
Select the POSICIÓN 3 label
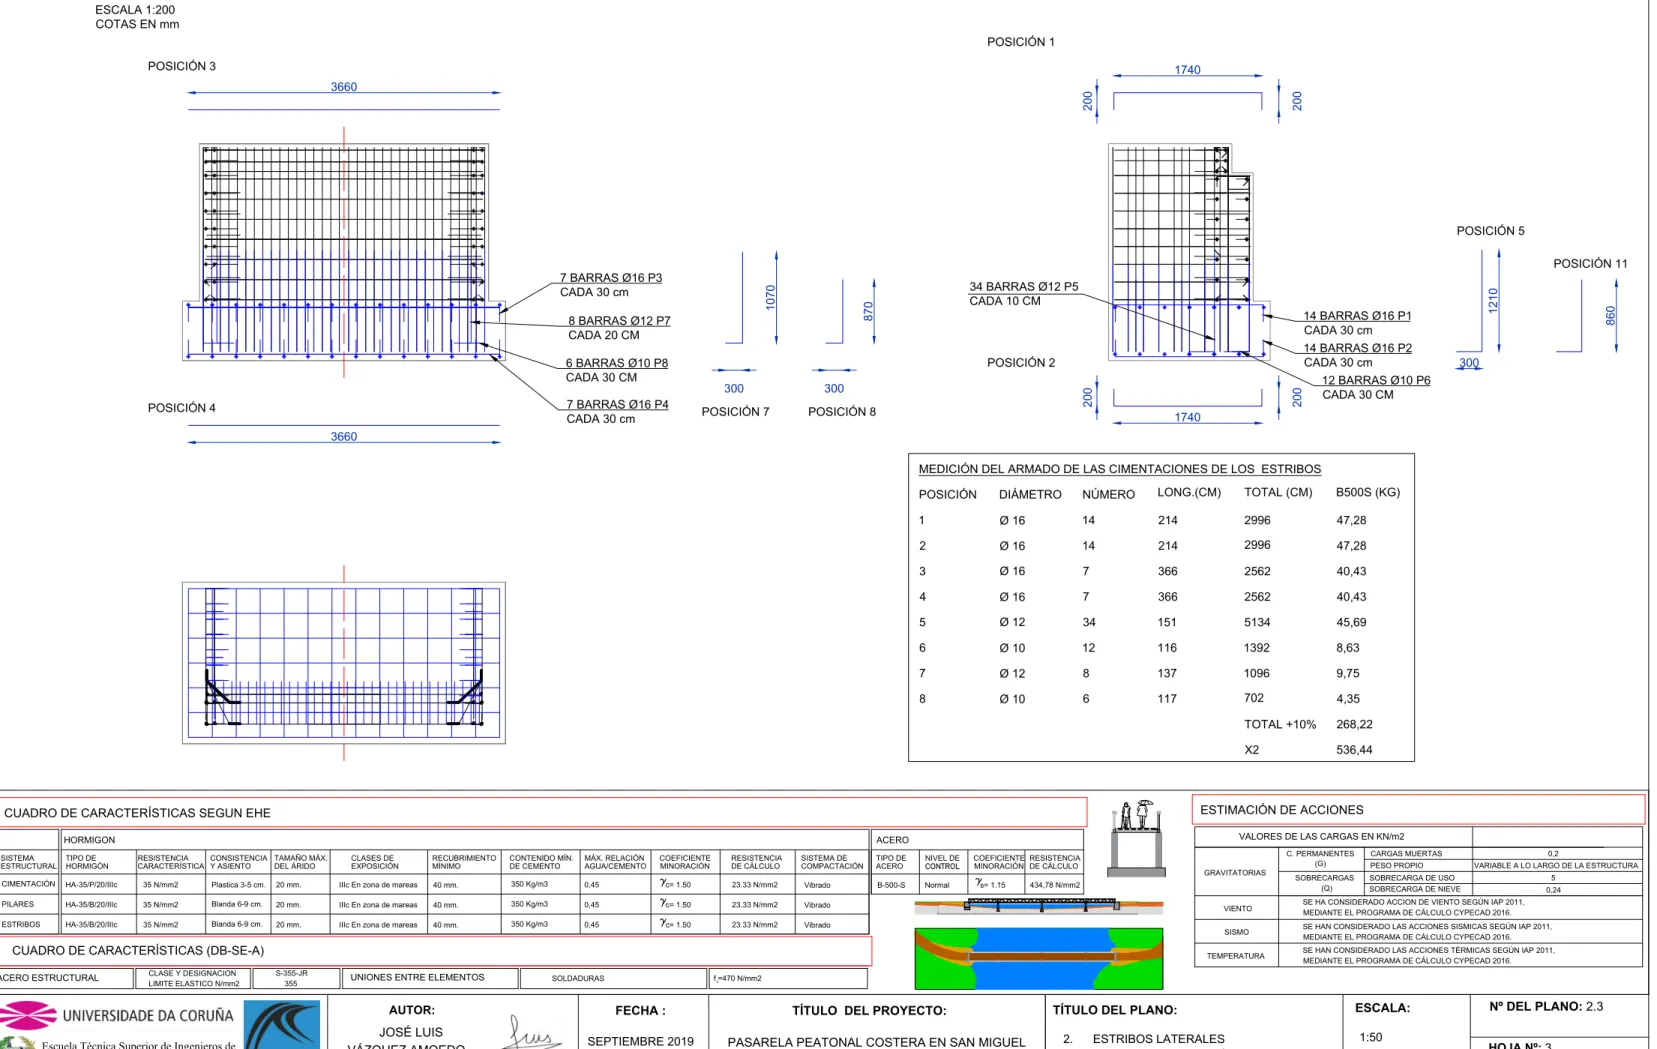[182, 66]
